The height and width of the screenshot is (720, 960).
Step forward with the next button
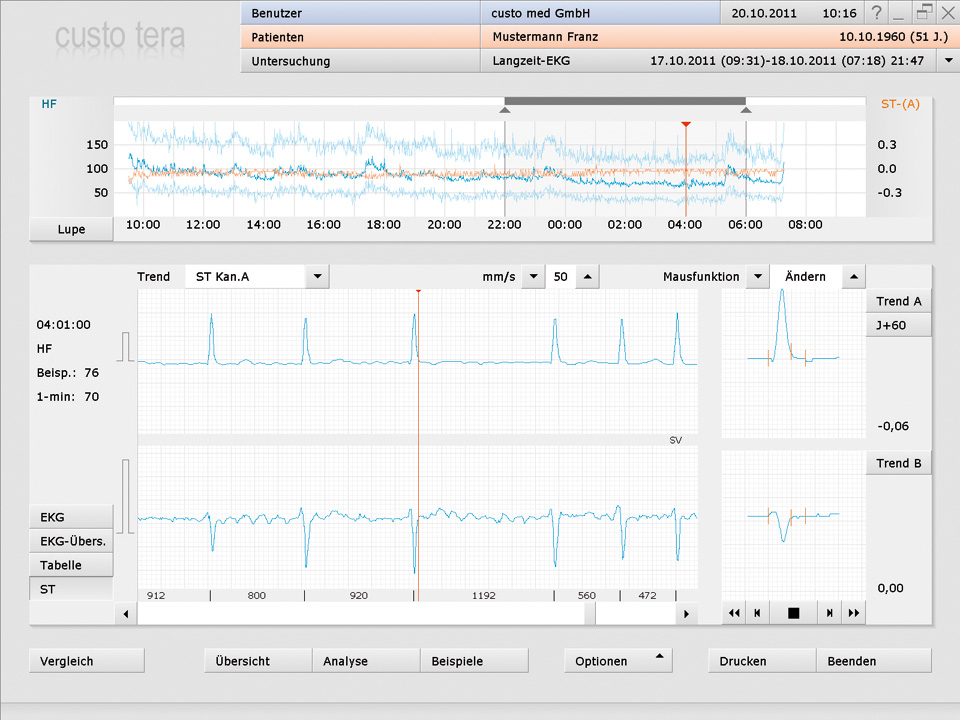click(x=829, y=613)
